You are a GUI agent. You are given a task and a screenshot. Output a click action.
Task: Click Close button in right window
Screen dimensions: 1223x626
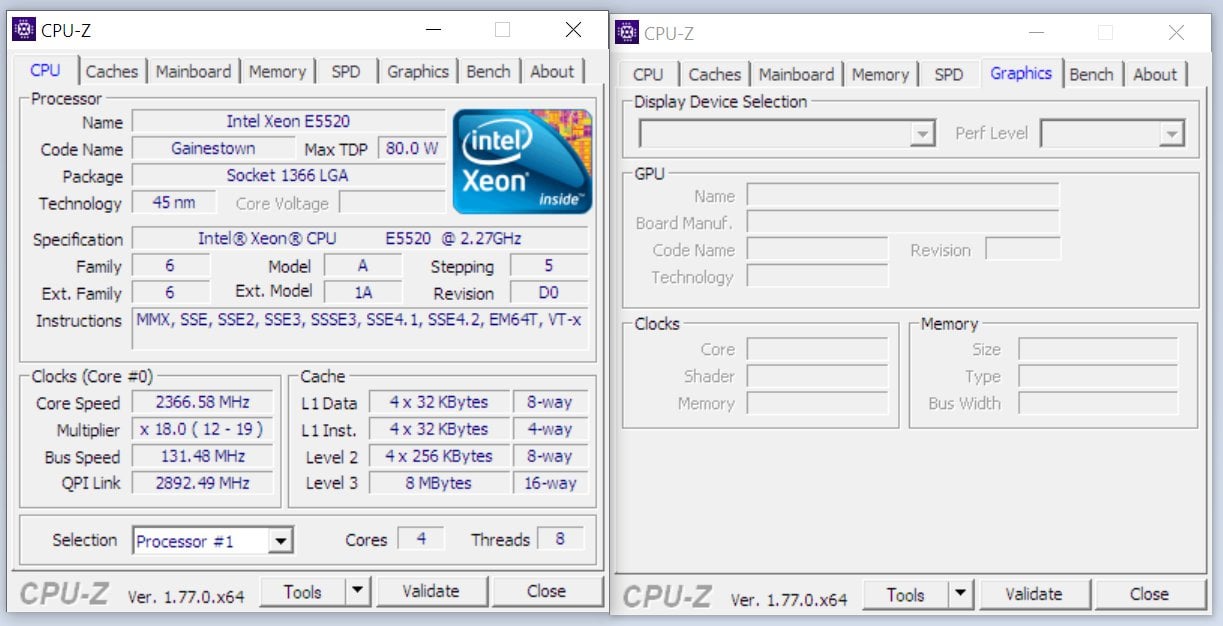(x=1149, y=595)
